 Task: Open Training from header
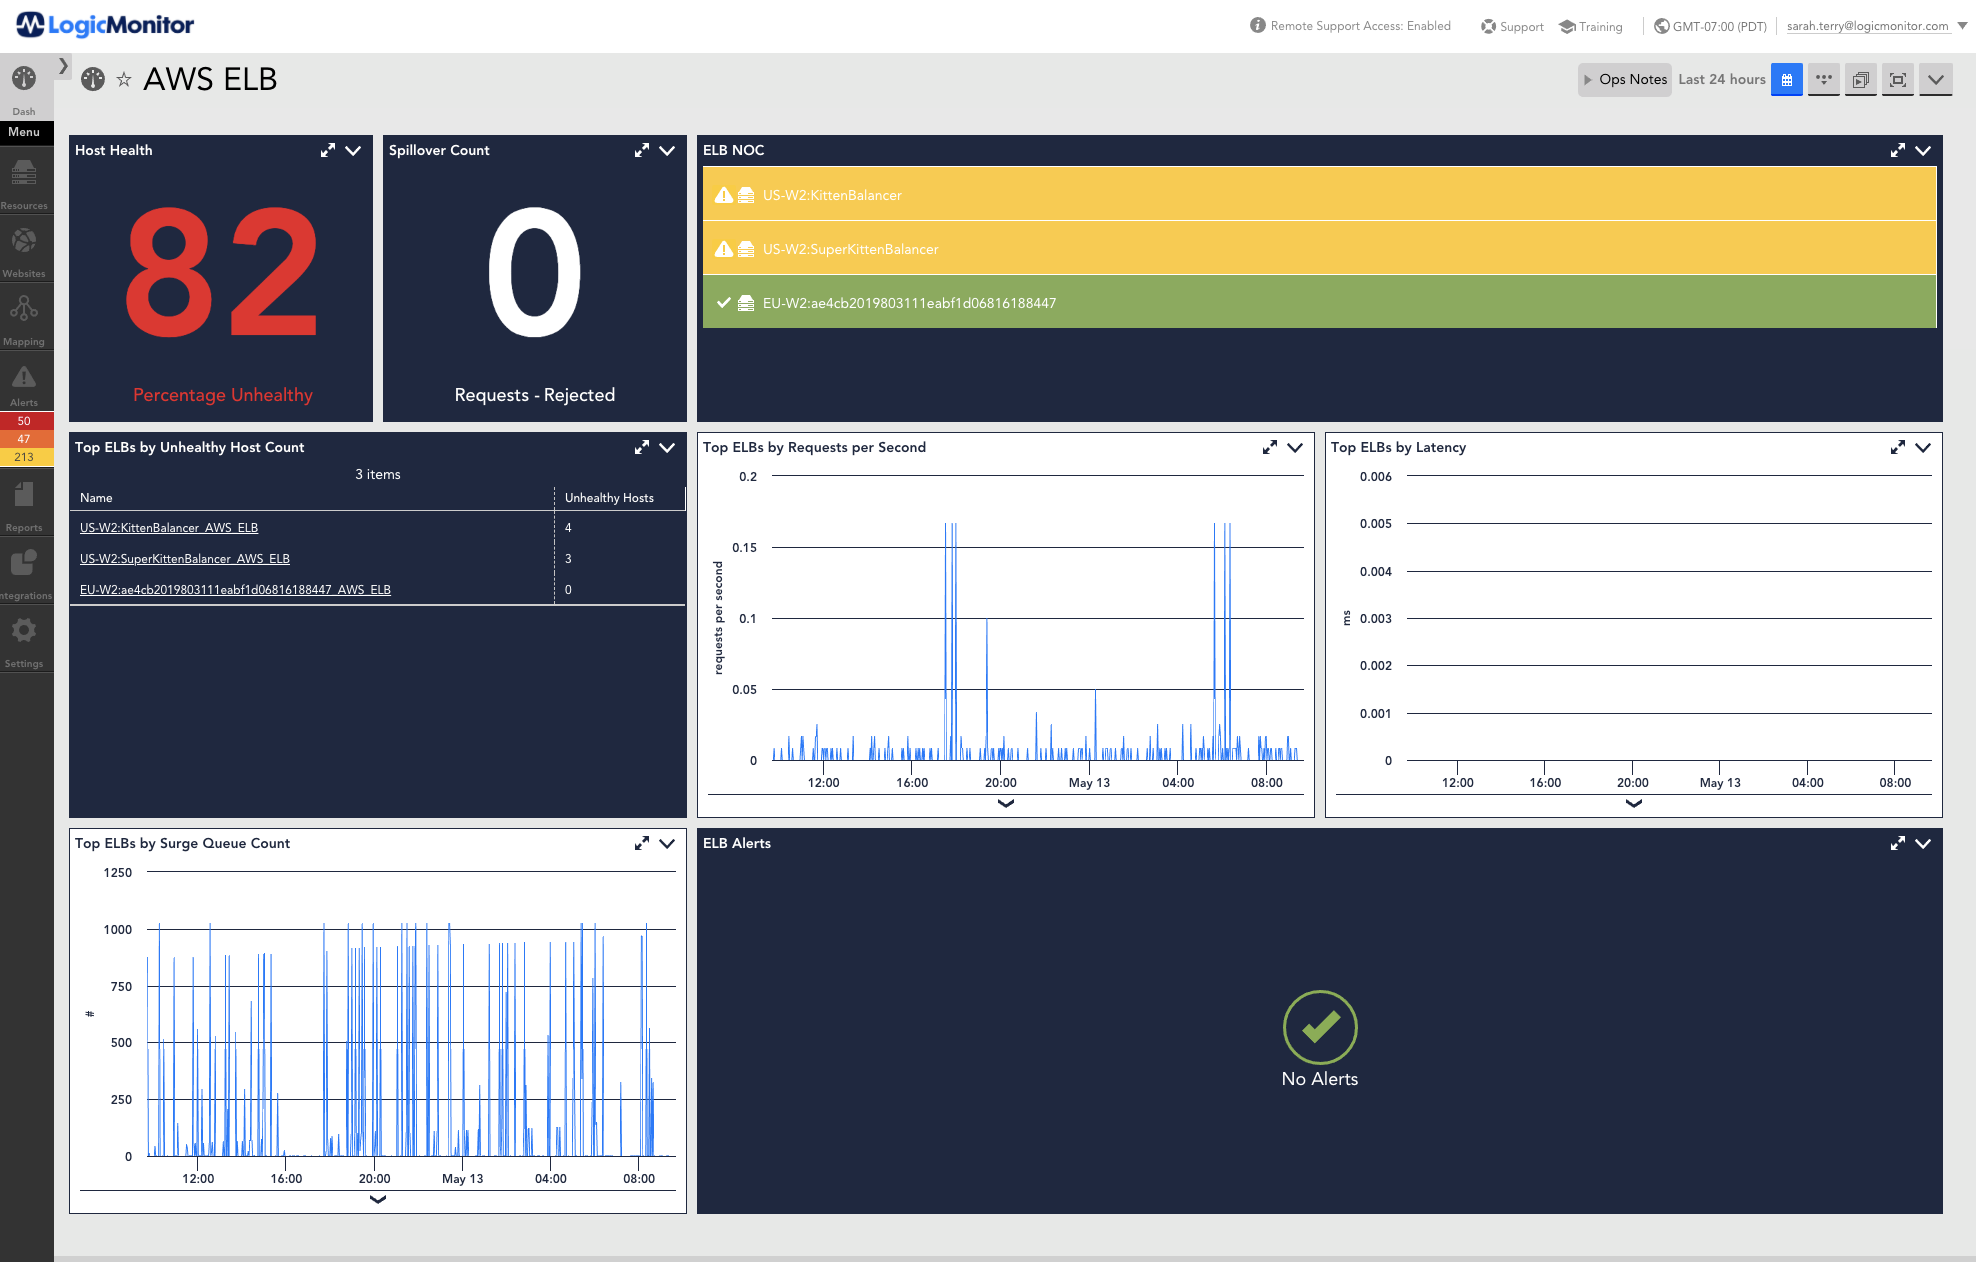coord(1591,26)
